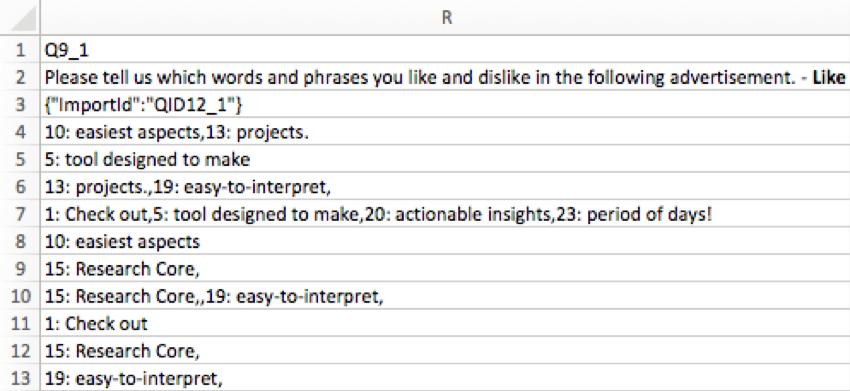This screenshot has height=391, width=850.
Task: Select cell '15: Research Core,,19: easy-to-interpret,'
Action: click(446, 296)
